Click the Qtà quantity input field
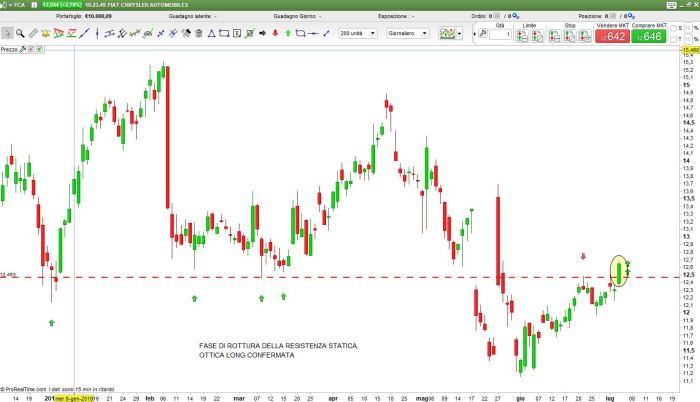 (500, 34)
